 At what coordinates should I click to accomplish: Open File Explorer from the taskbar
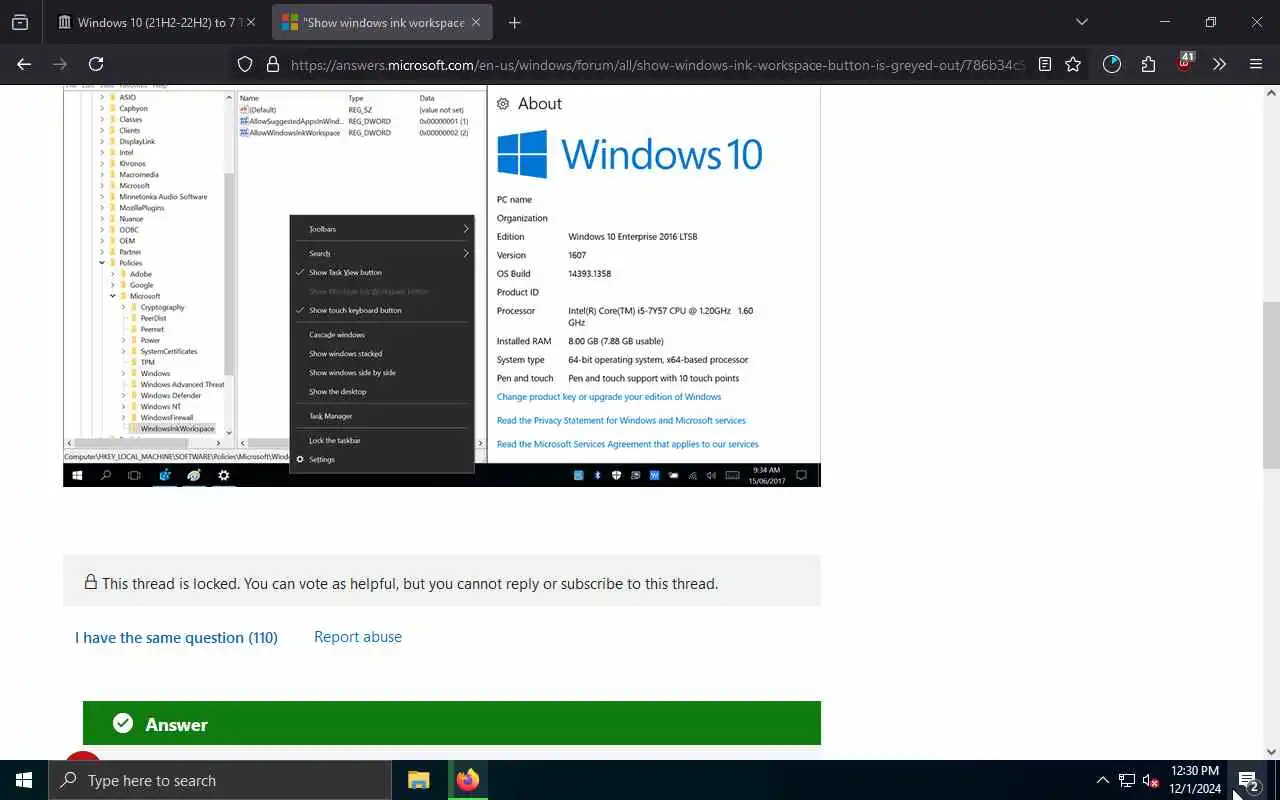click(418, 780)
